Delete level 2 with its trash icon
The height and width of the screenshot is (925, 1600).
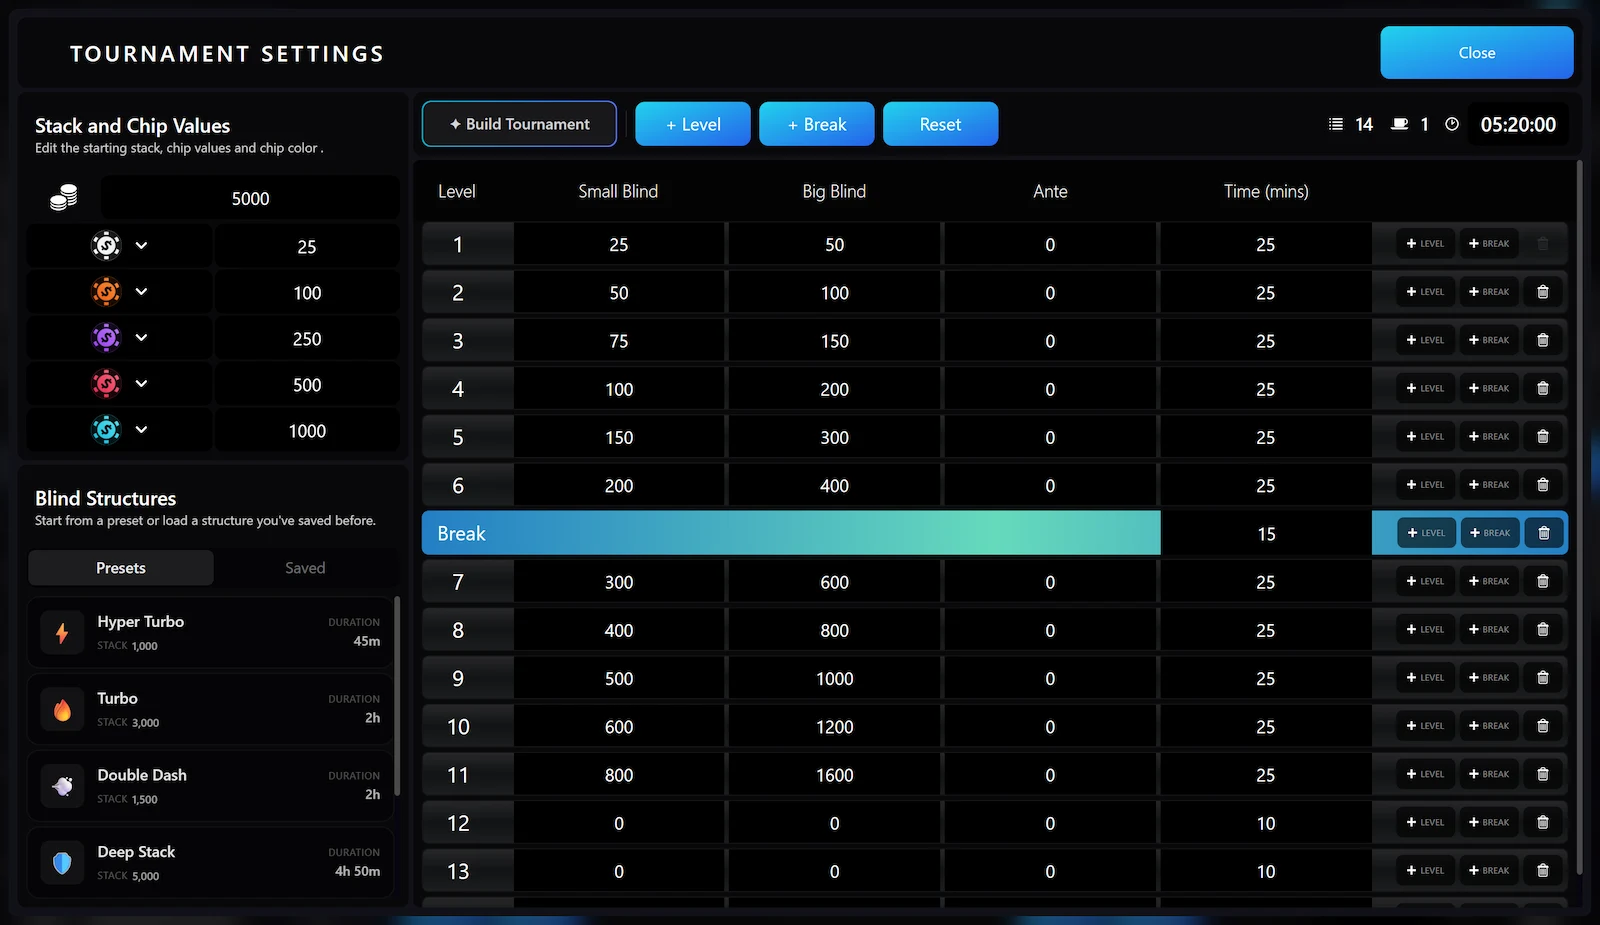(1543, 292)
